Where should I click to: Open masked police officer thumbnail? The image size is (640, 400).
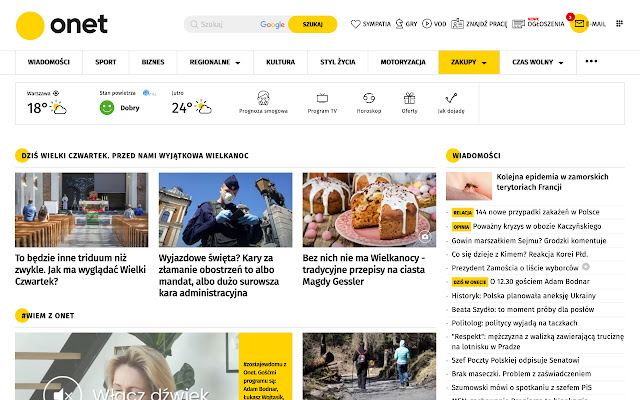[225, 210]
